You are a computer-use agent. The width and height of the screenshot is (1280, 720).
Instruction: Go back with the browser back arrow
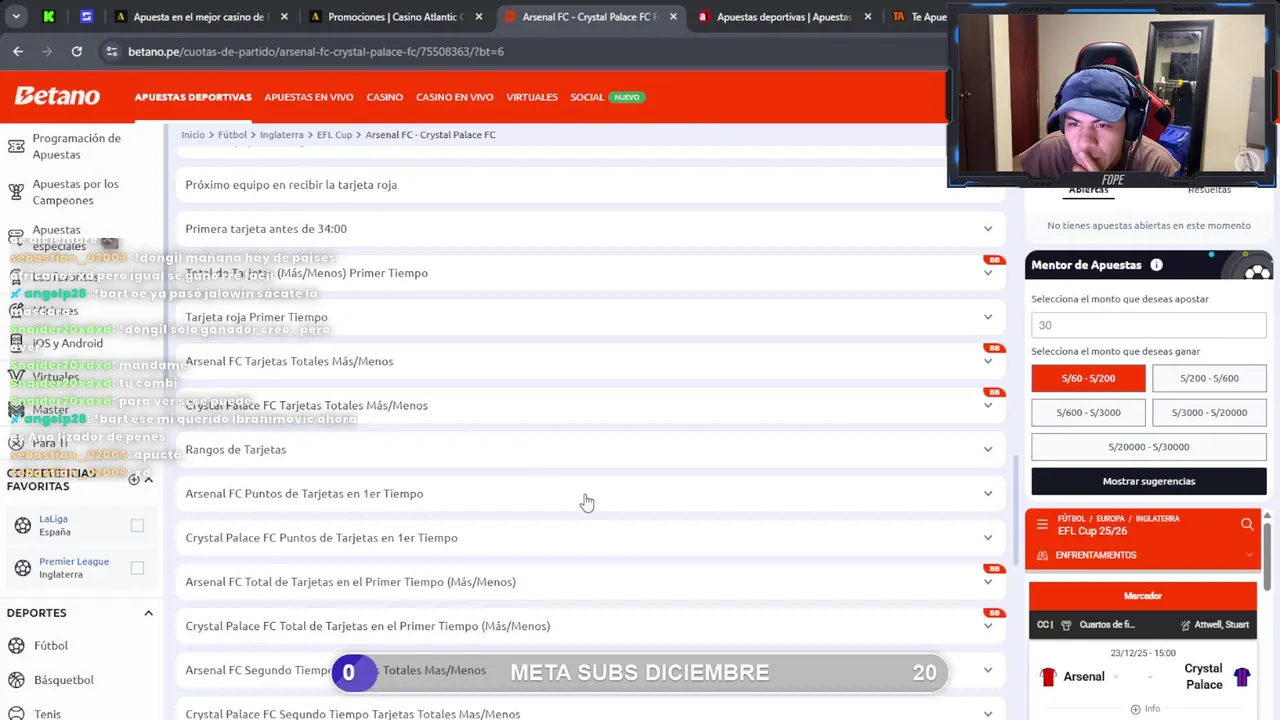pos(18,51)
